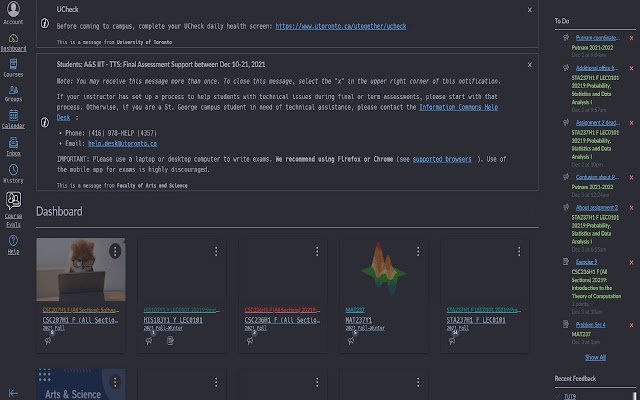Click the CSC207H1 card cover image
Viewport: 640px width, 400px height.
tap(81, 269)
